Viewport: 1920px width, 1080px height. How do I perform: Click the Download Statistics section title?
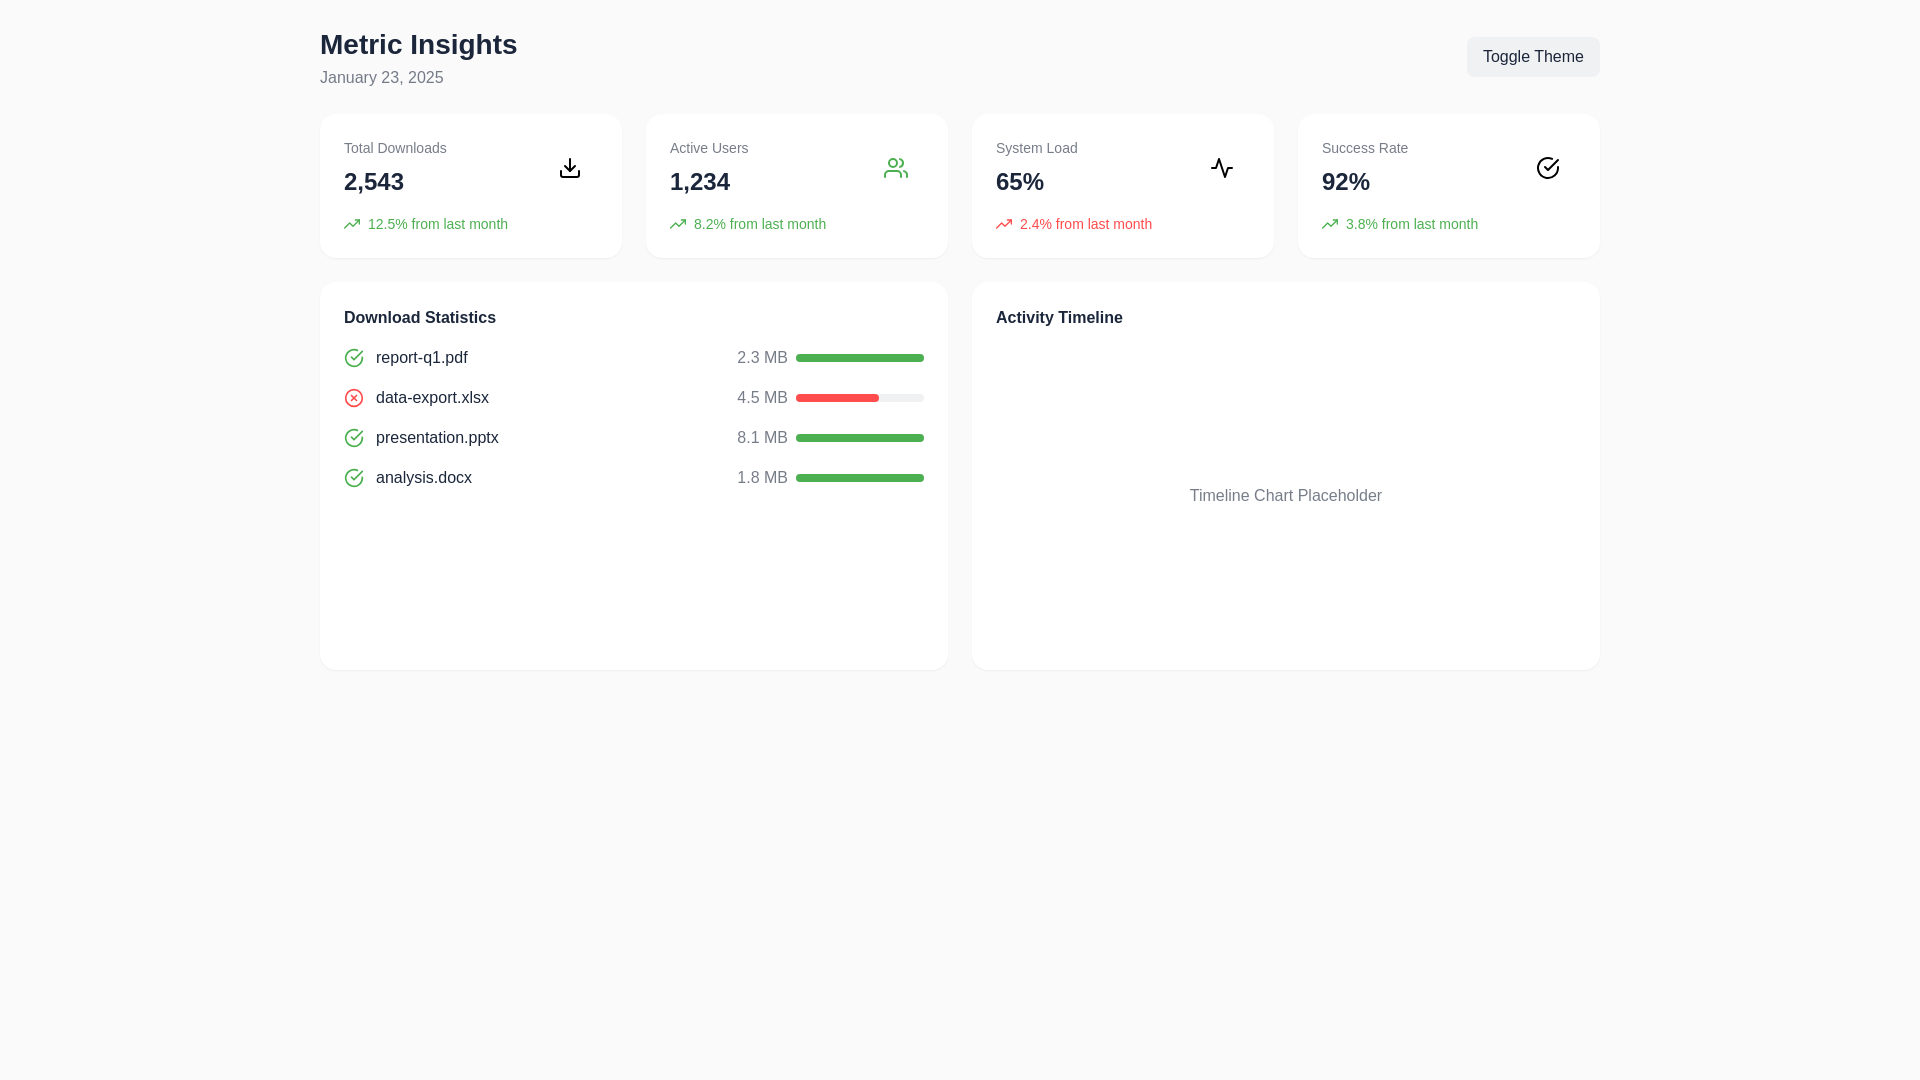[x=419, y=317]
